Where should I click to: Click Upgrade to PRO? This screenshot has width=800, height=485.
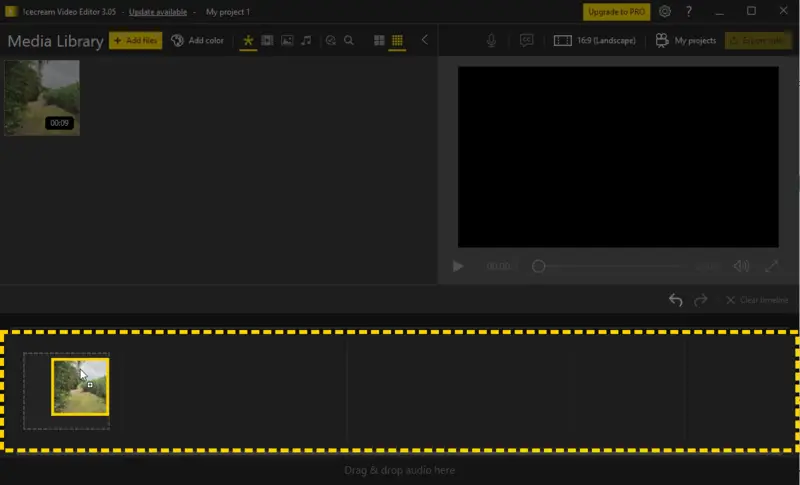point(616,12)
